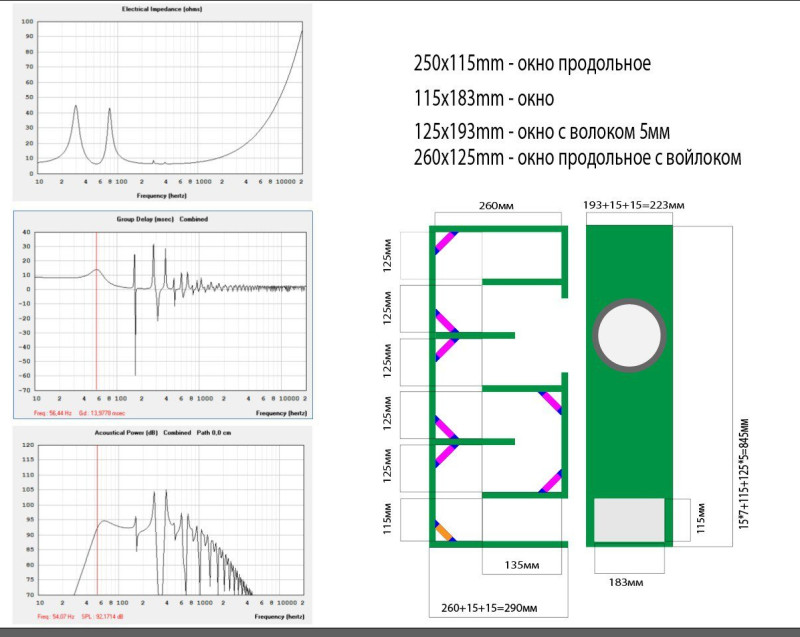
Task: Click the 'Group Delay (msec) Combined' chart title
Action: coord(162,219)
